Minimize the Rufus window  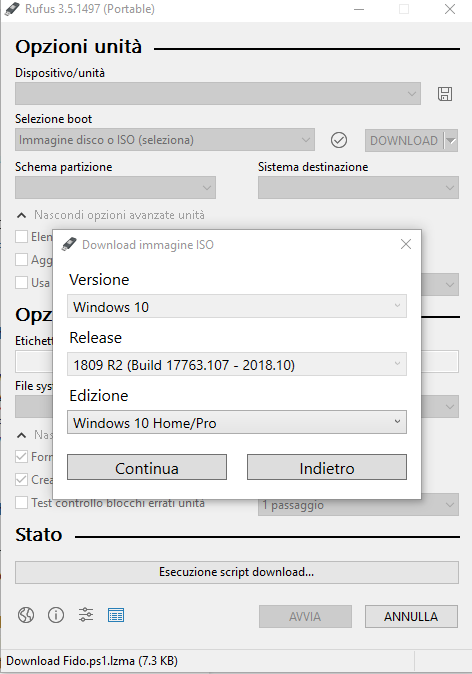[359, 9]
